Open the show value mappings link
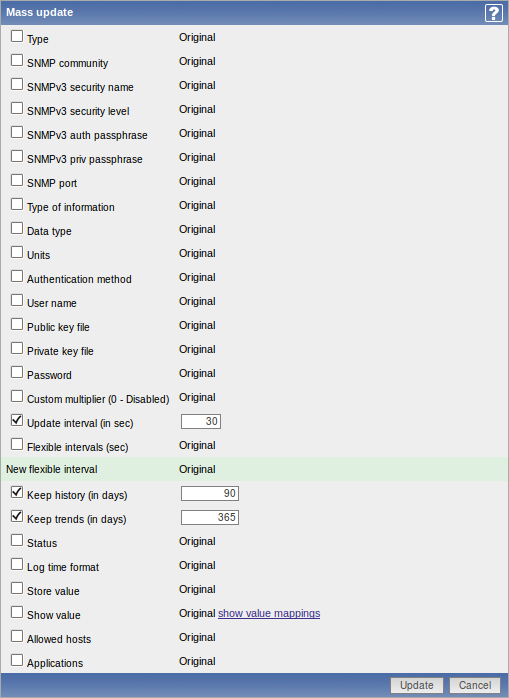Screen dimensions: 509x698 (269, 613)
